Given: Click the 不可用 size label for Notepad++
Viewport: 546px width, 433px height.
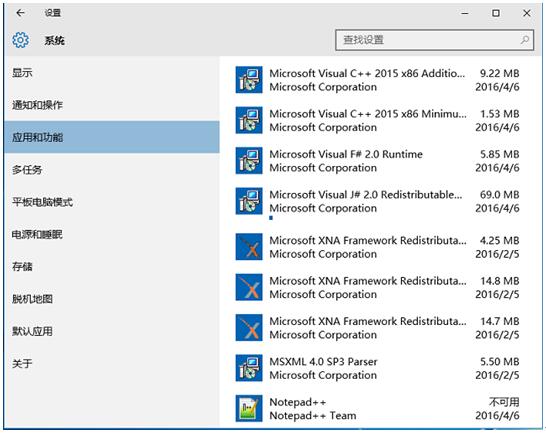Looking at the screenshot, I should click(x=504, y=402).
